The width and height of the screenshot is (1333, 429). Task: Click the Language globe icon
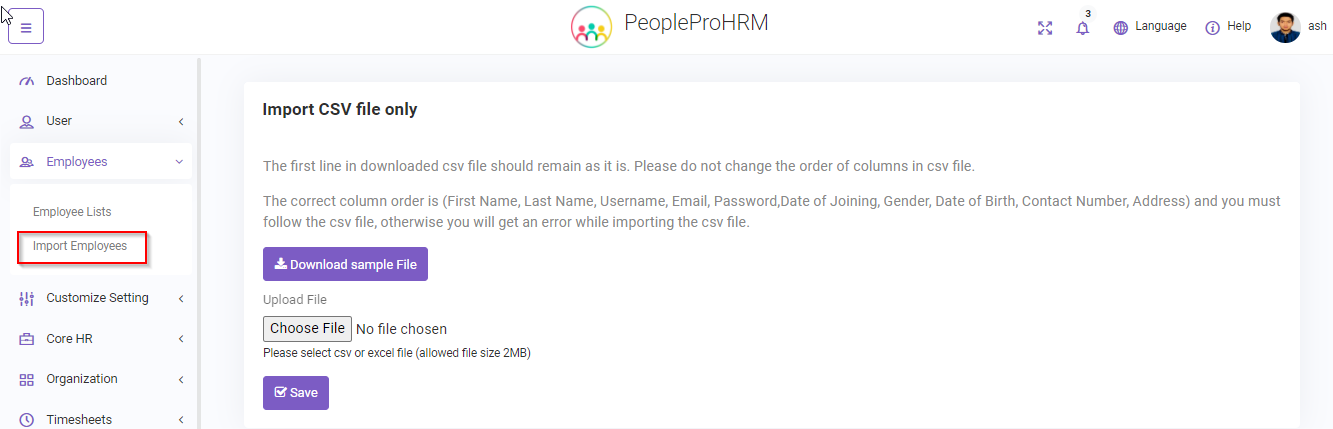1121,28
